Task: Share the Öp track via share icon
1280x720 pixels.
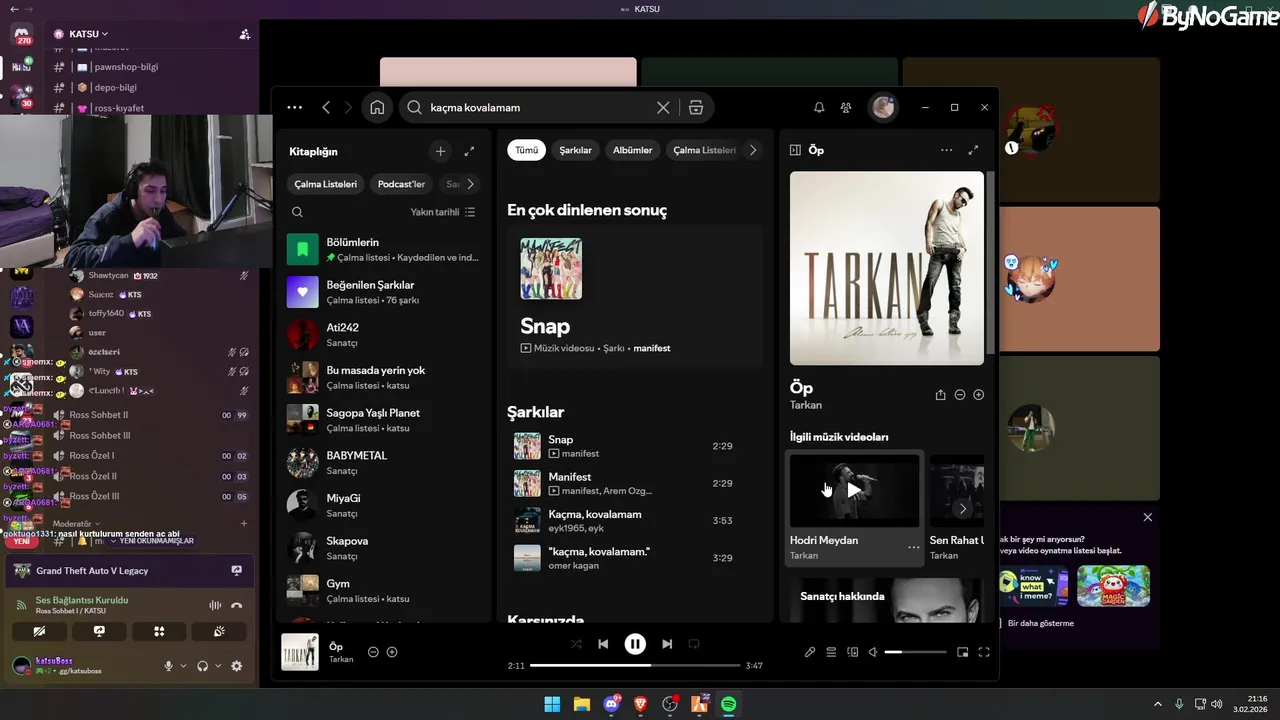Action: 940,395
